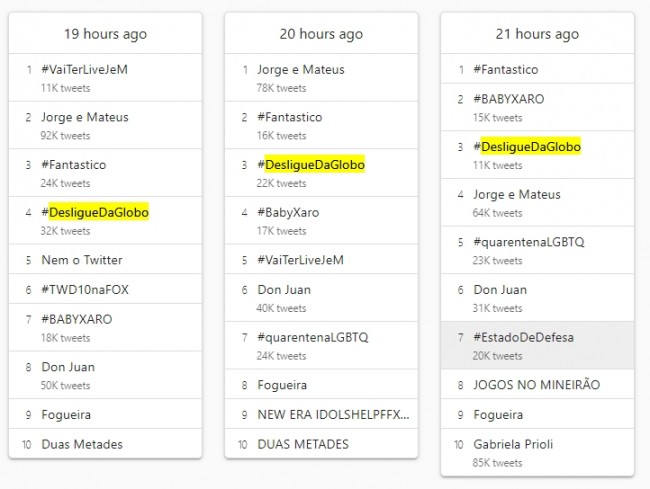Select #BABYXARO with 18K tweets
The height and width of the screenshot is (489, 650).
(77, 320)
